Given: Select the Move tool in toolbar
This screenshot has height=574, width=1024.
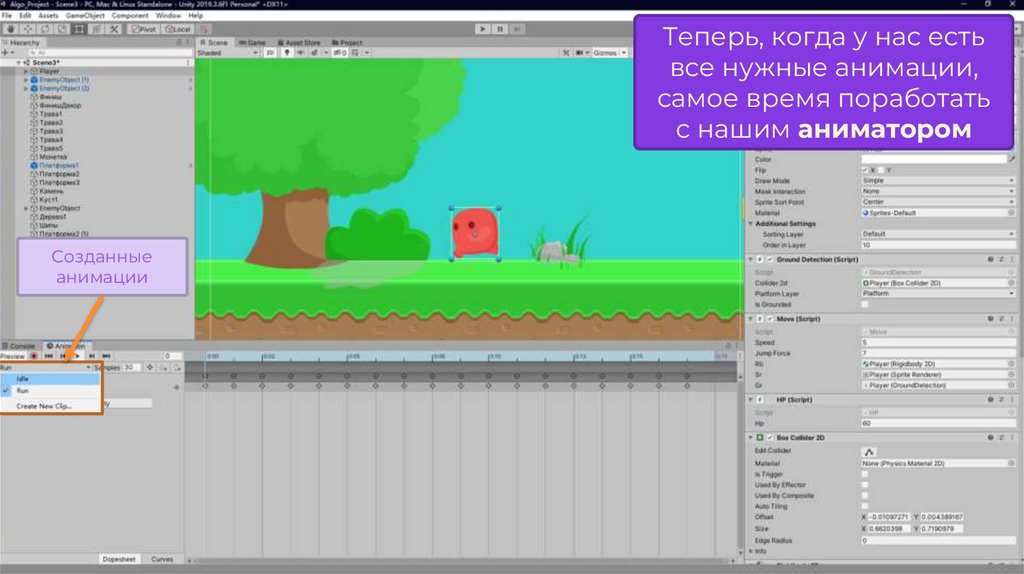Looking at the screenshot, I should pyautogui.click(x=28, y=29).
